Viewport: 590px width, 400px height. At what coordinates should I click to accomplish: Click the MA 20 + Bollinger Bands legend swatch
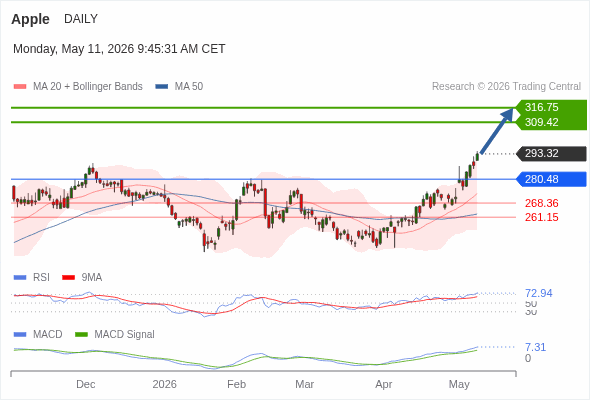click(x=20, y=87)
